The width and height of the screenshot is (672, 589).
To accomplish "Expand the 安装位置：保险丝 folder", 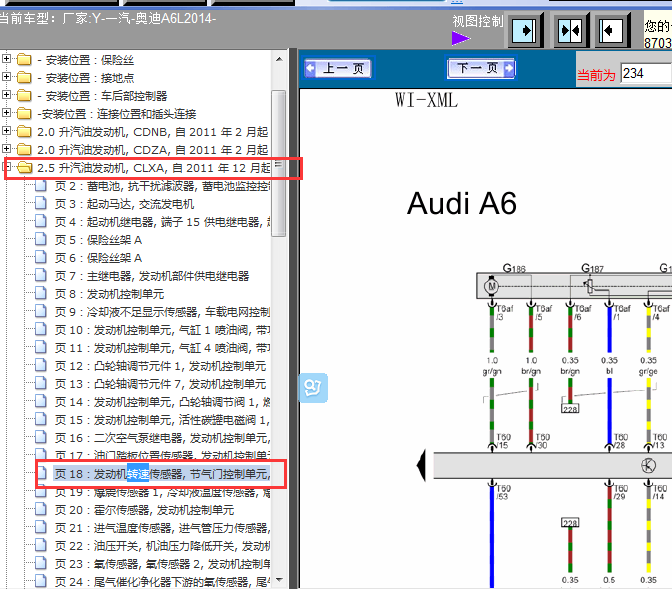I will tap(6, 59).
